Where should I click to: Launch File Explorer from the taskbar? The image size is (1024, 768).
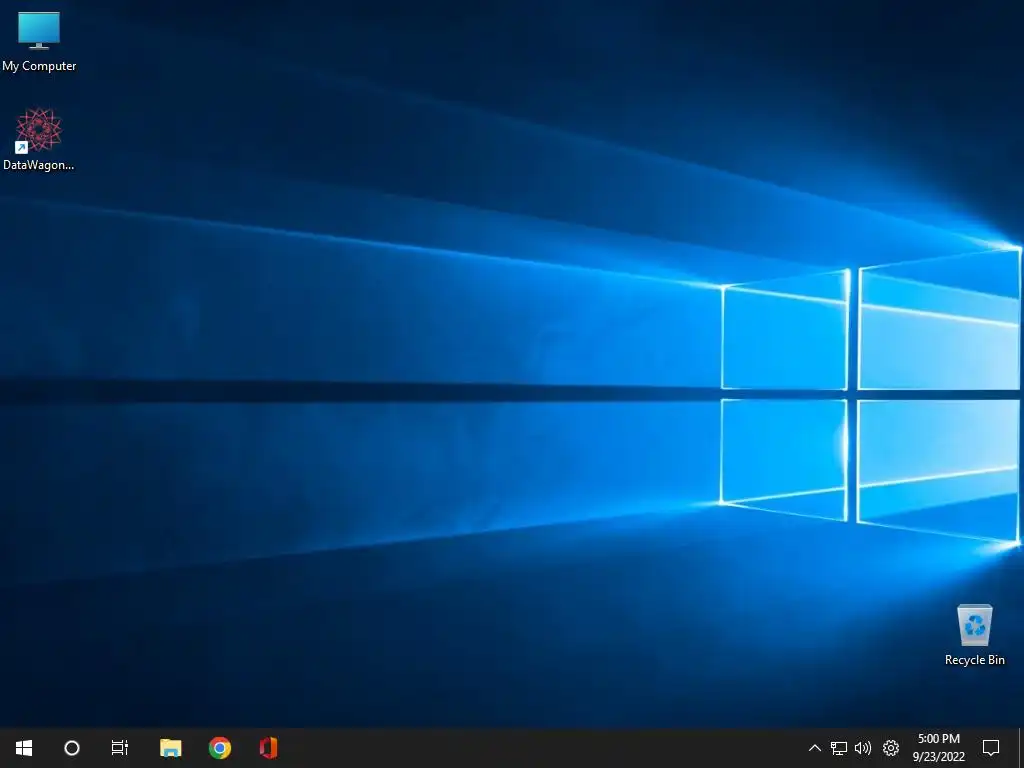(x=170, y=748)
